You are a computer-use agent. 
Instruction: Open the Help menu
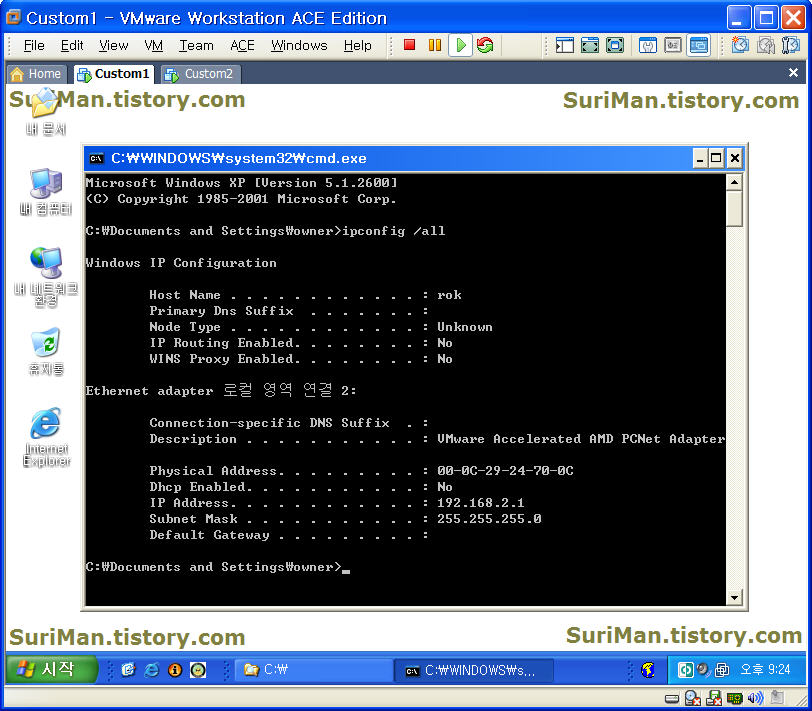click(x=357, y=46)
